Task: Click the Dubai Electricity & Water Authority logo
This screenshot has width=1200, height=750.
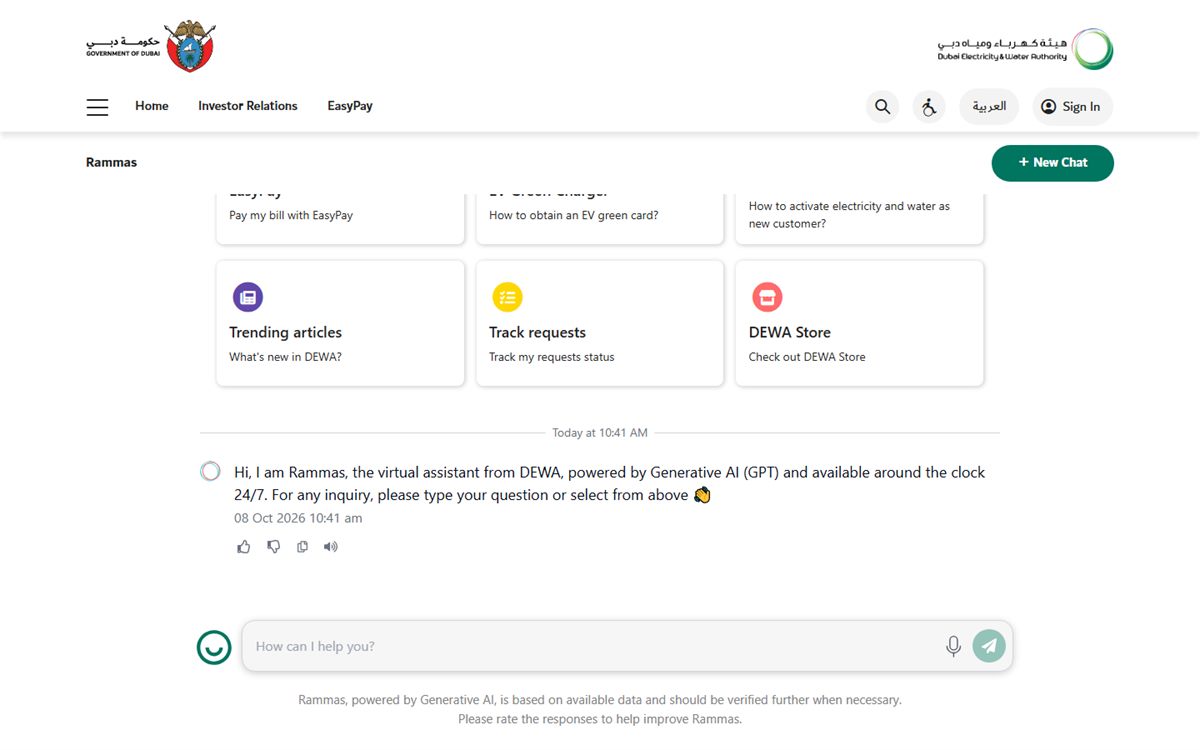Action: 1025,49
